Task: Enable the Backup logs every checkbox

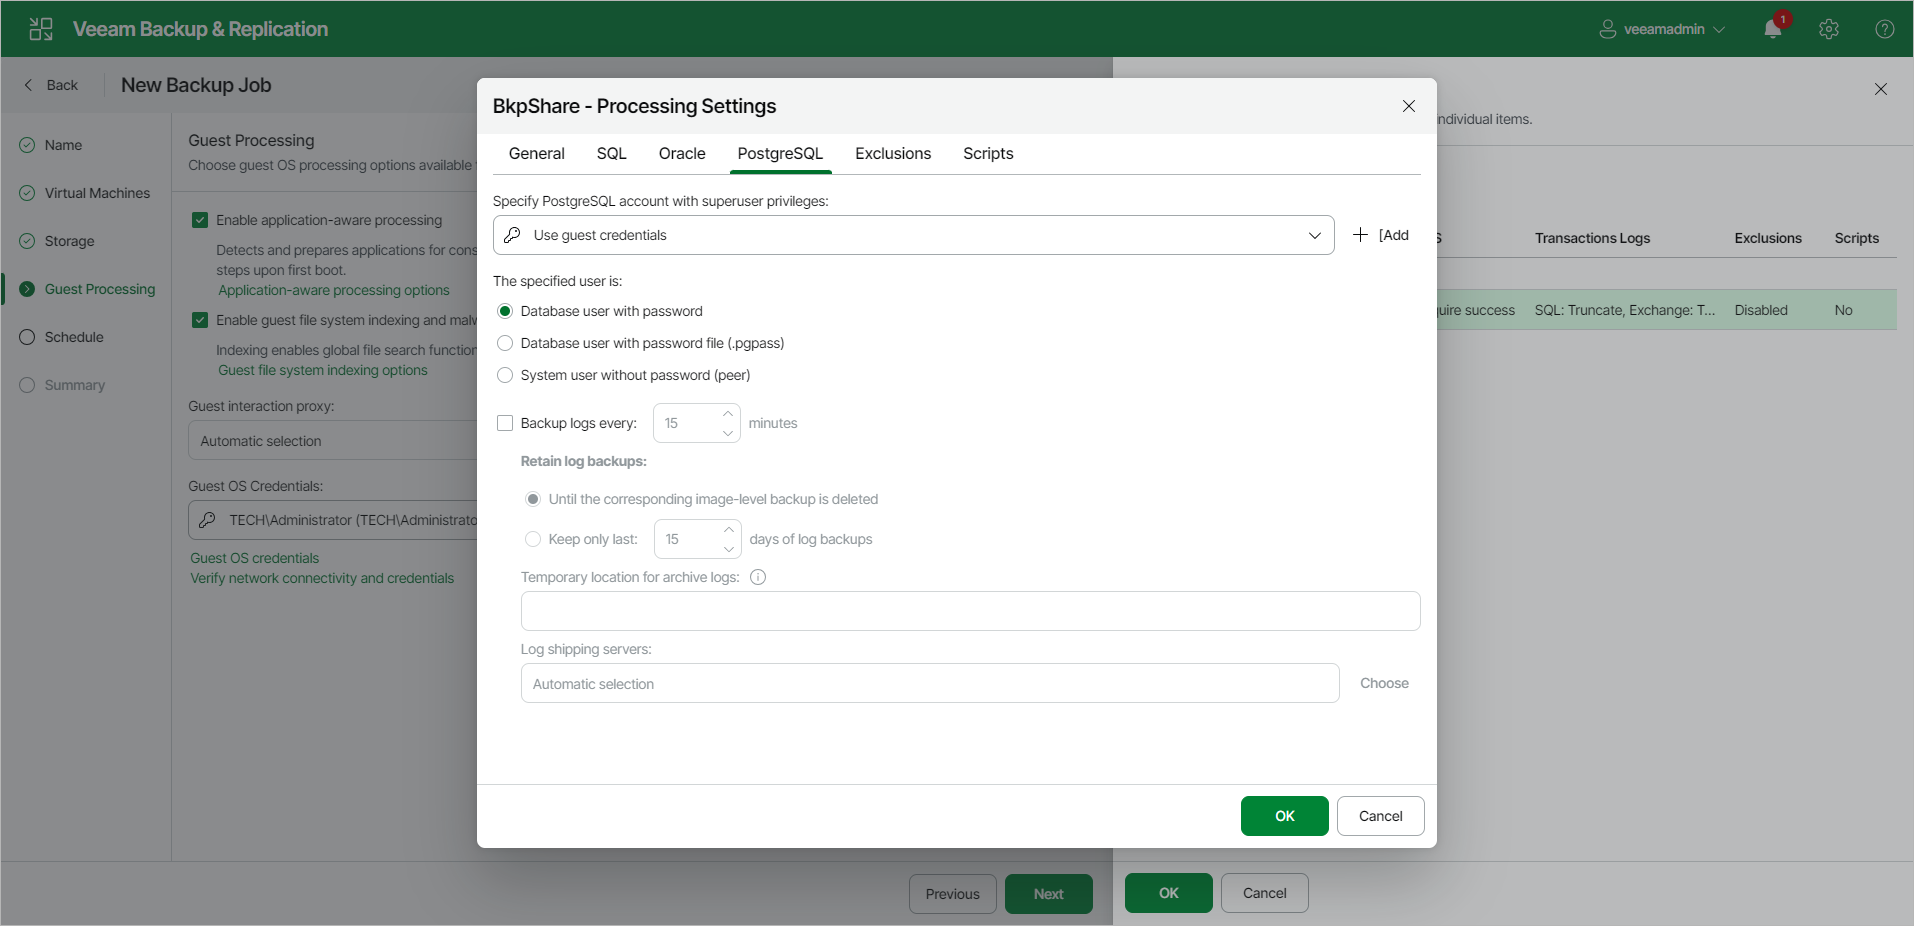Action: [x=505, y=423]
